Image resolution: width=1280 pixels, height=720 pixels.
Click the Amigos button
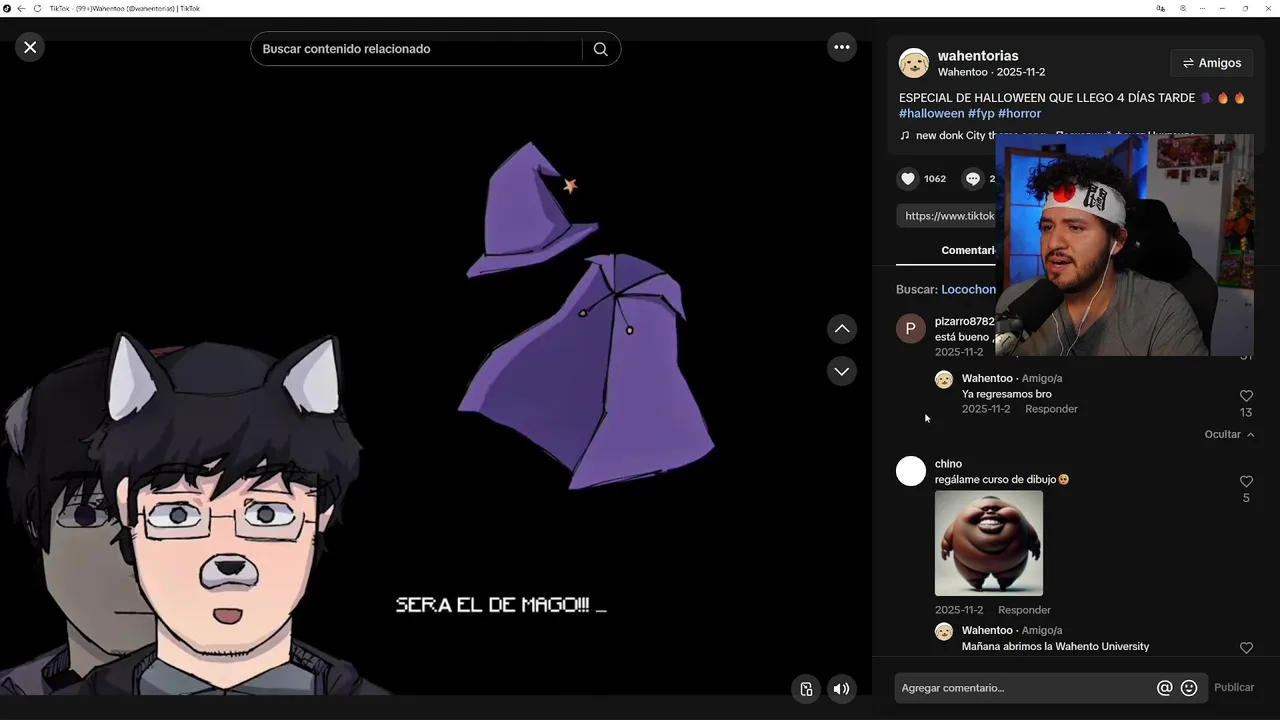pyautogui.click(x=1211, y=63)
